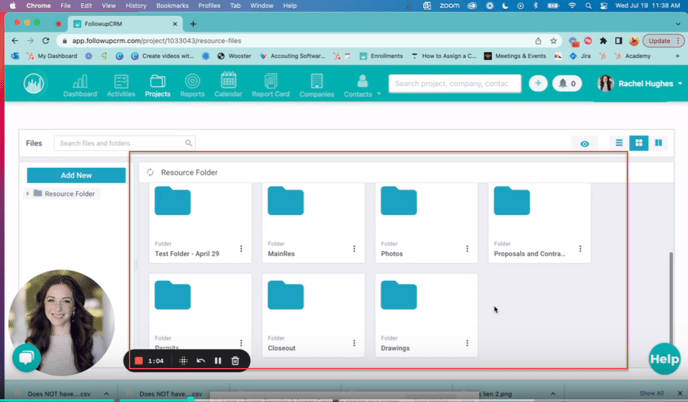This screenshot has height=402, width=688.
Task: Click the Search files and folders field
Action: tap(125, 143)
